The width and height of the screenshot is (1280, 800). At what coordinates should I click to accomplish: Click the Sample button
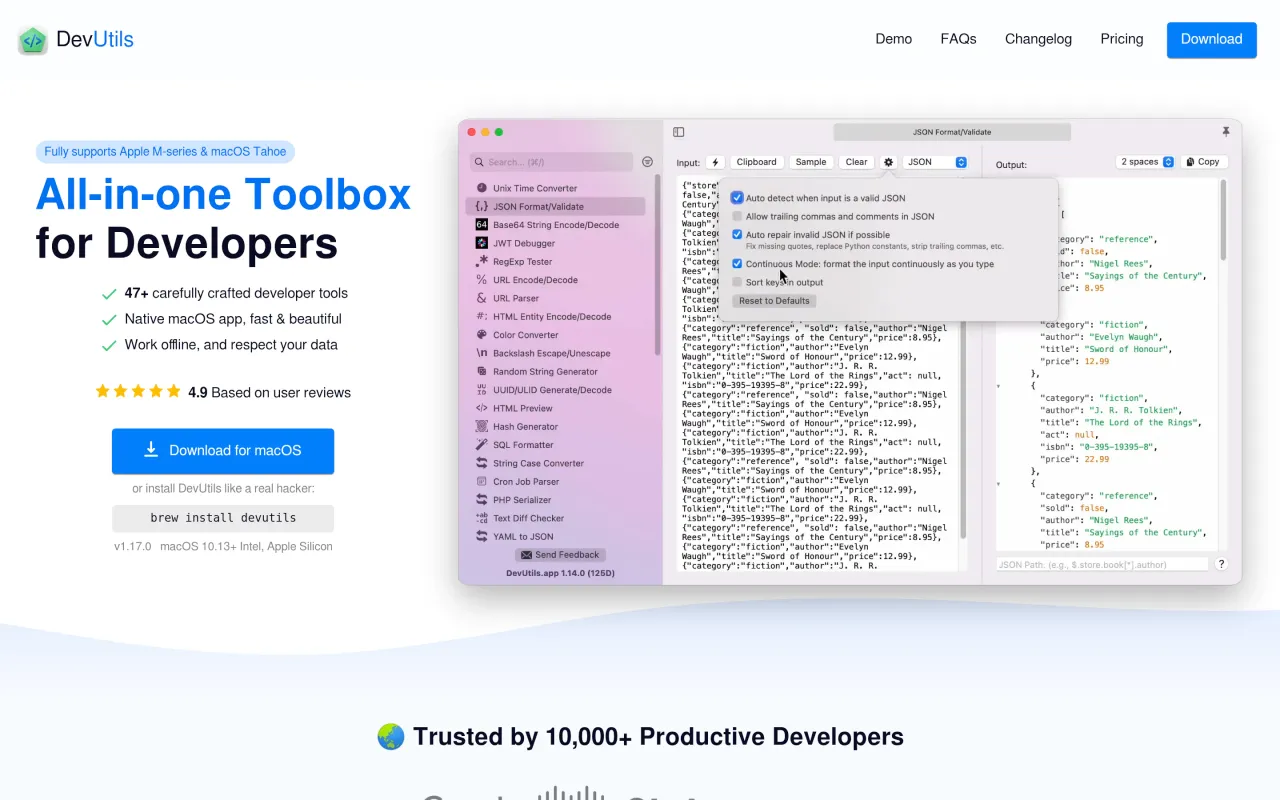pos(811,162)
